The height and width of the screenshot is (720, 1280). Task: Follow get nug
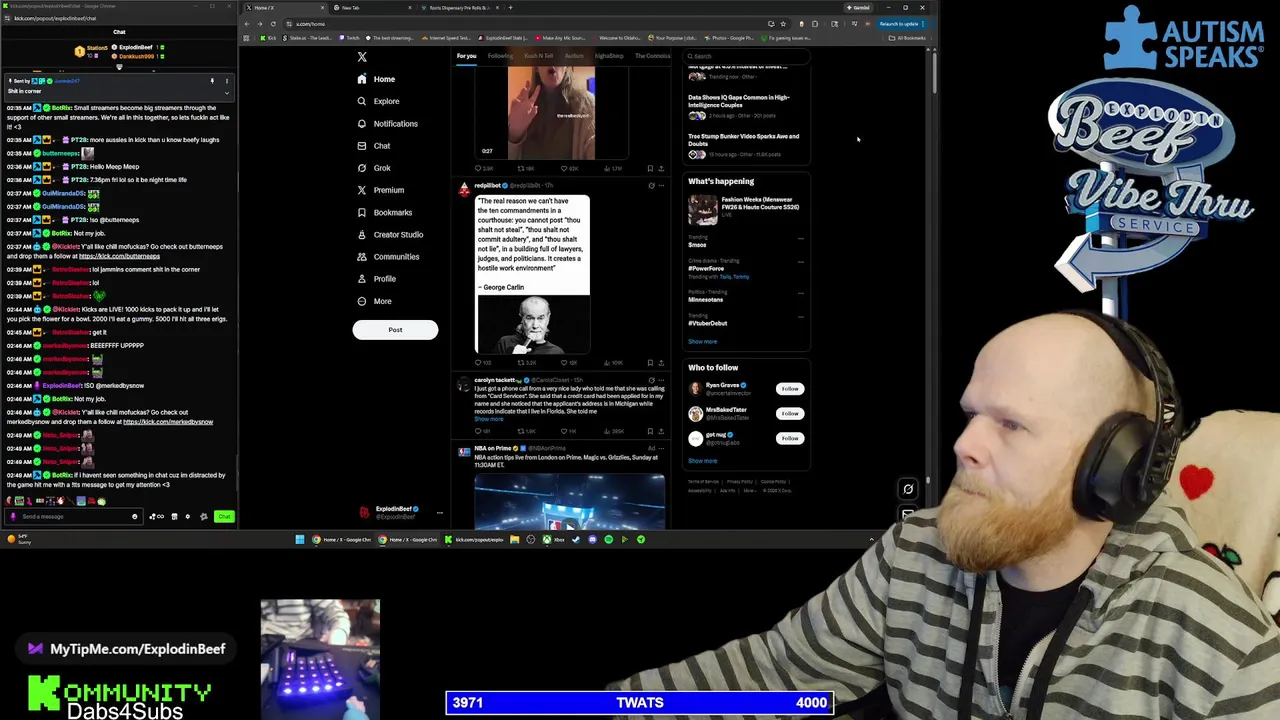pos(790,438)
